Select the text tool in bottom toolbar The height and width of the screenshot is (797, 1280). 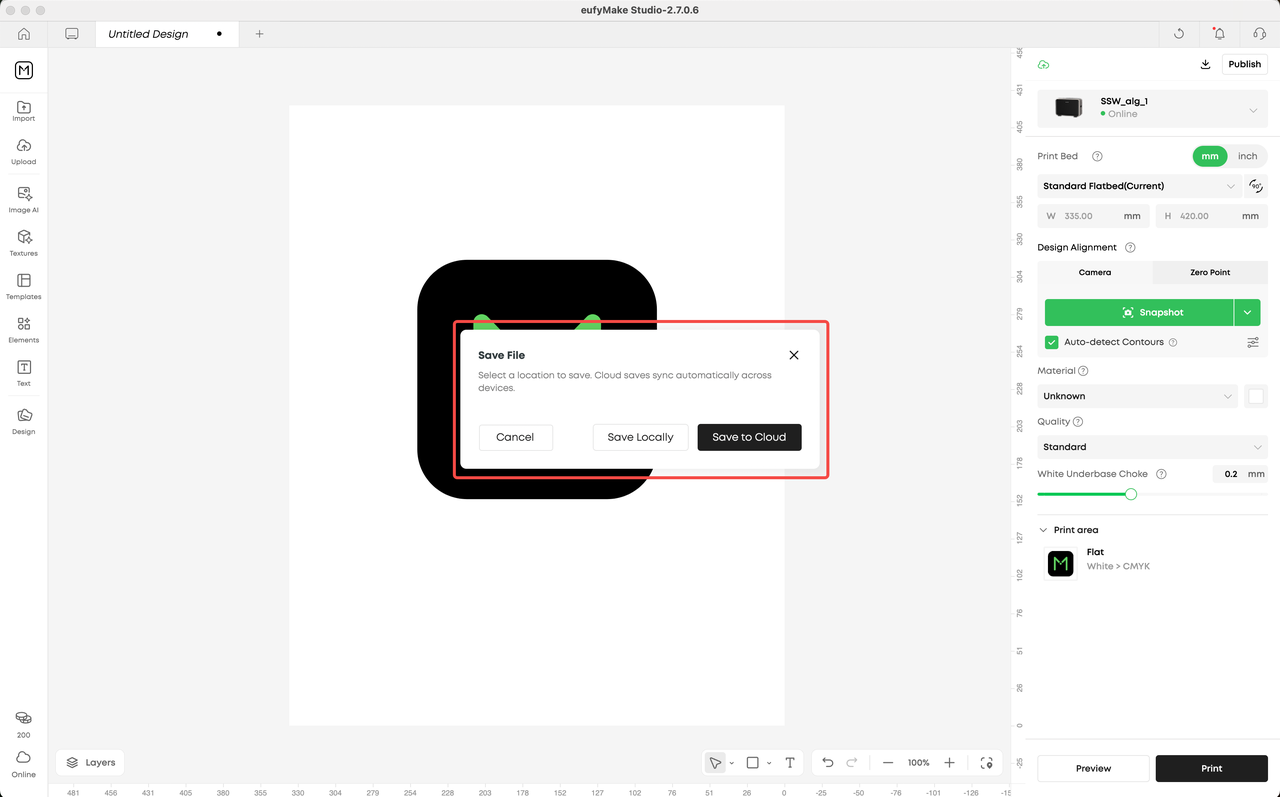pos(790,763)
